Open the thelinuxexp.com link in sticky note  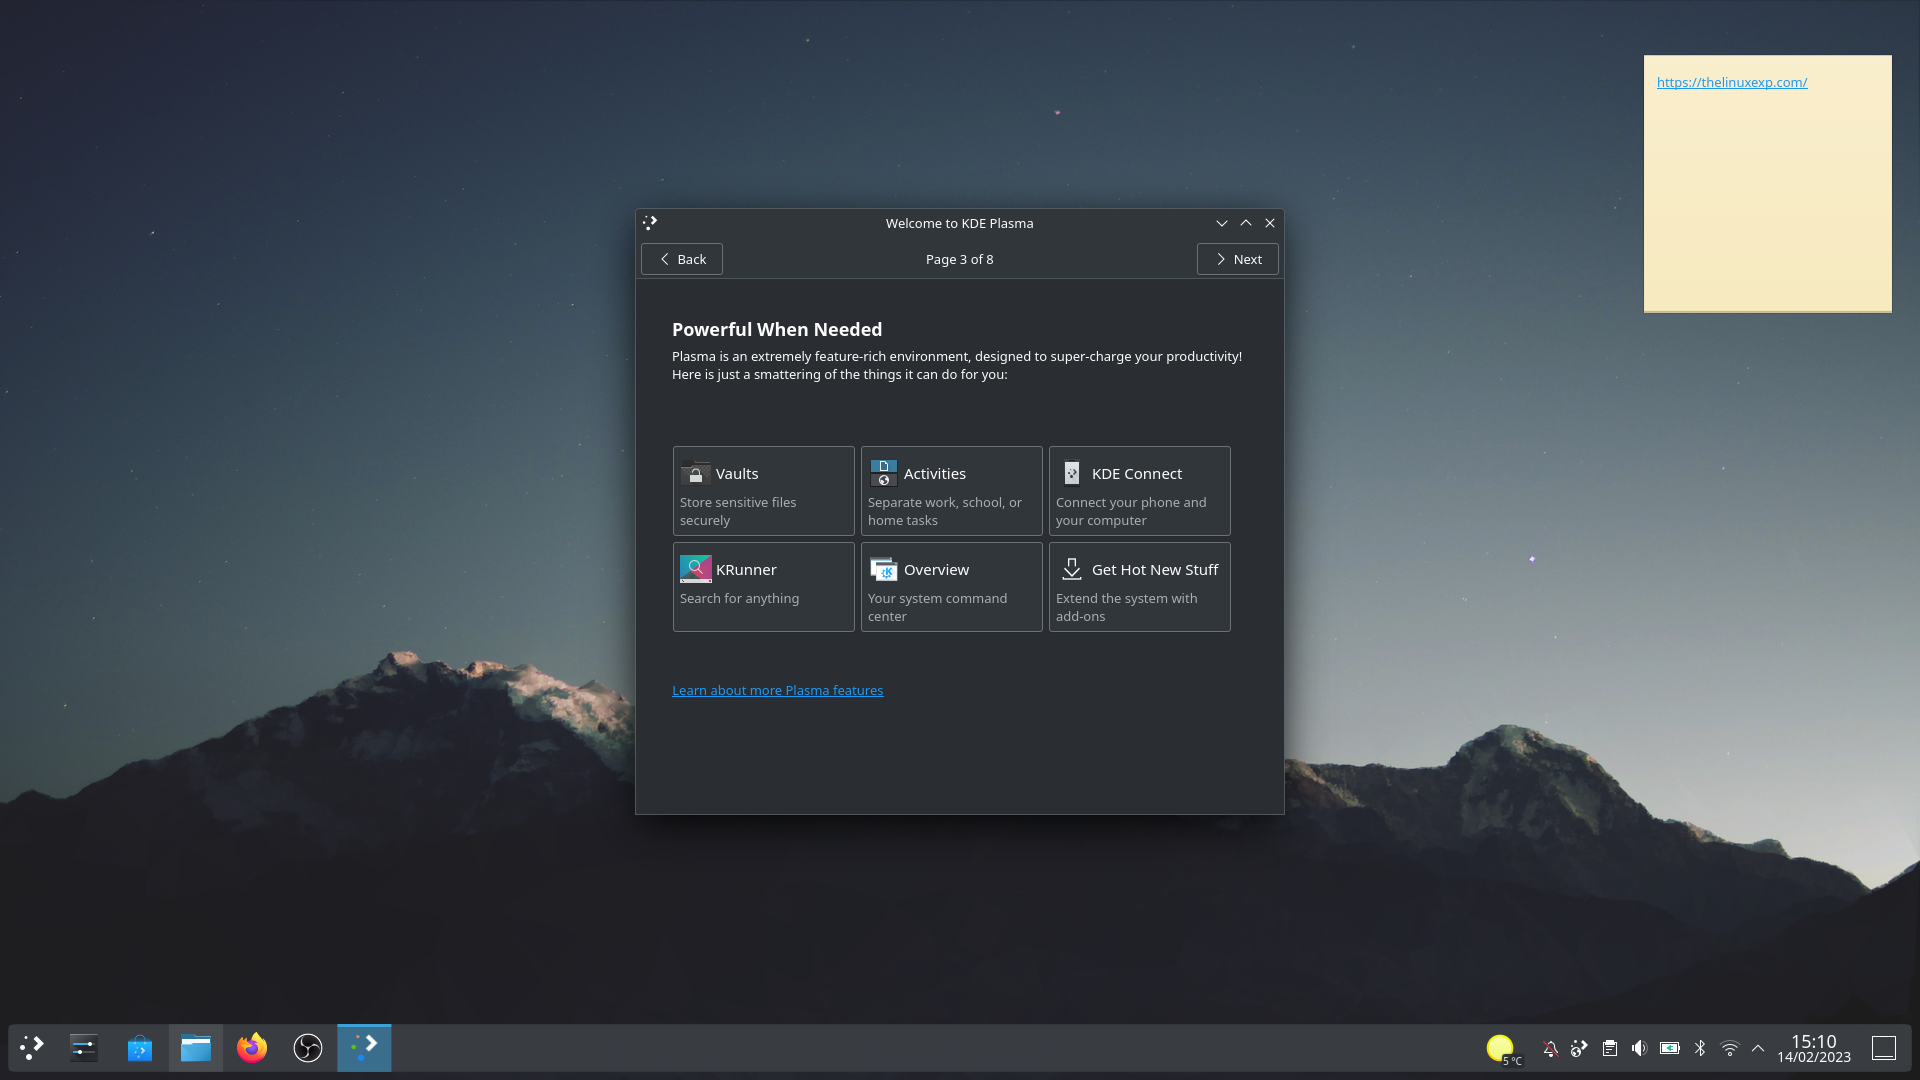(x=1731, y=82)
